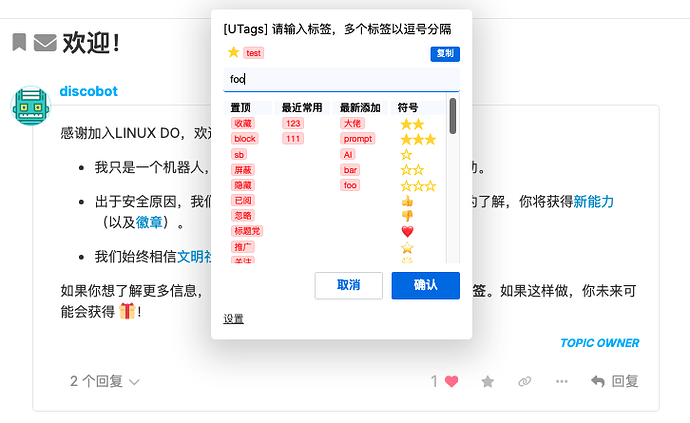Click the star bookmark icon under the post
Image resolution: width=690 pixels, height=423 pixels.
click(488, 381)
